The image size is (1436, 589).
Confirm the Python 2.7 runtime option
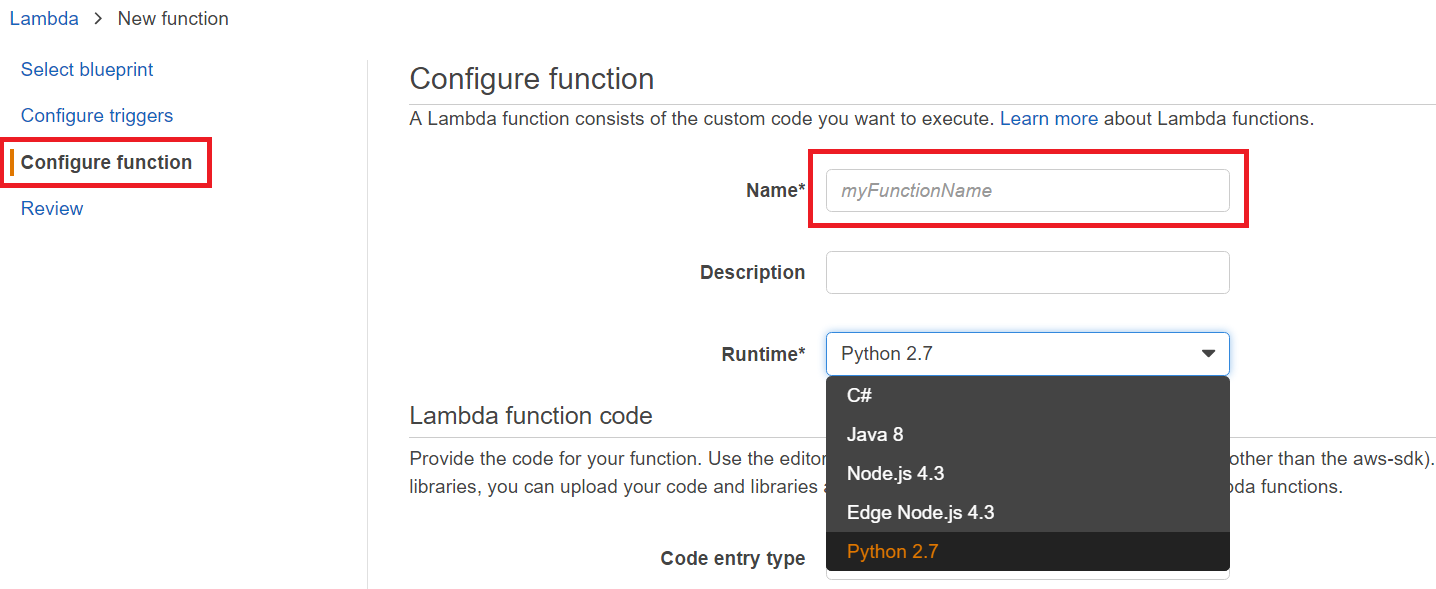(x=892, y=551)
